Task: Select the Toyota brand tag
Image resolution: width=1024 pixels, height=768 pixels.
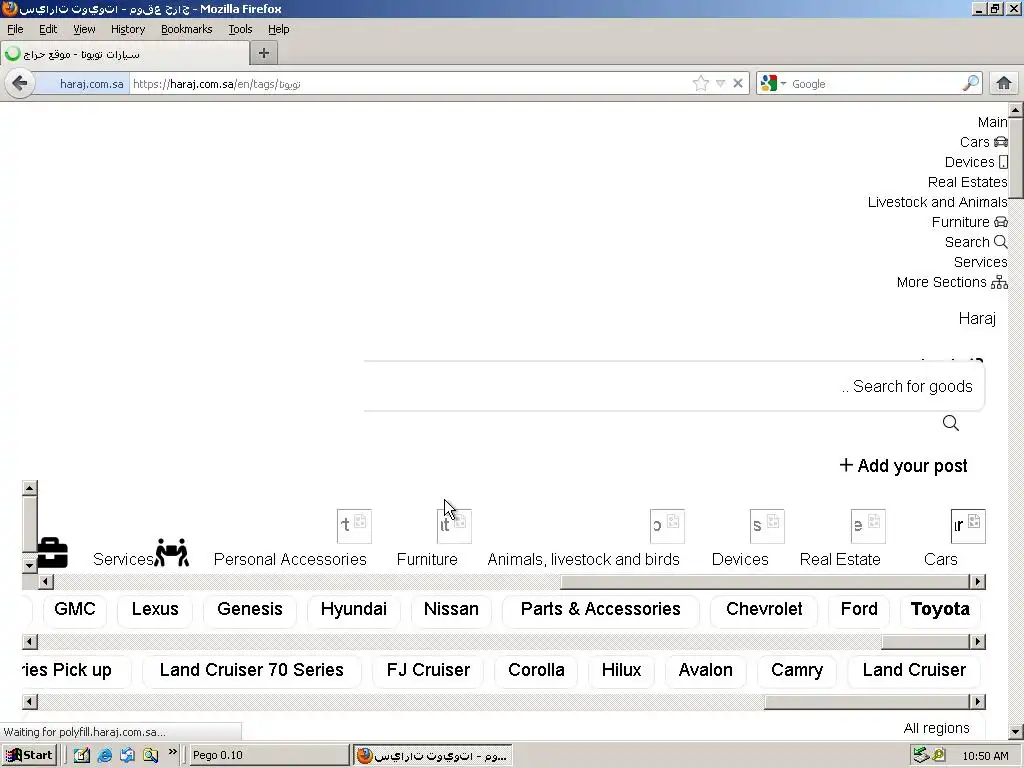Action: [x=940, y=609]
